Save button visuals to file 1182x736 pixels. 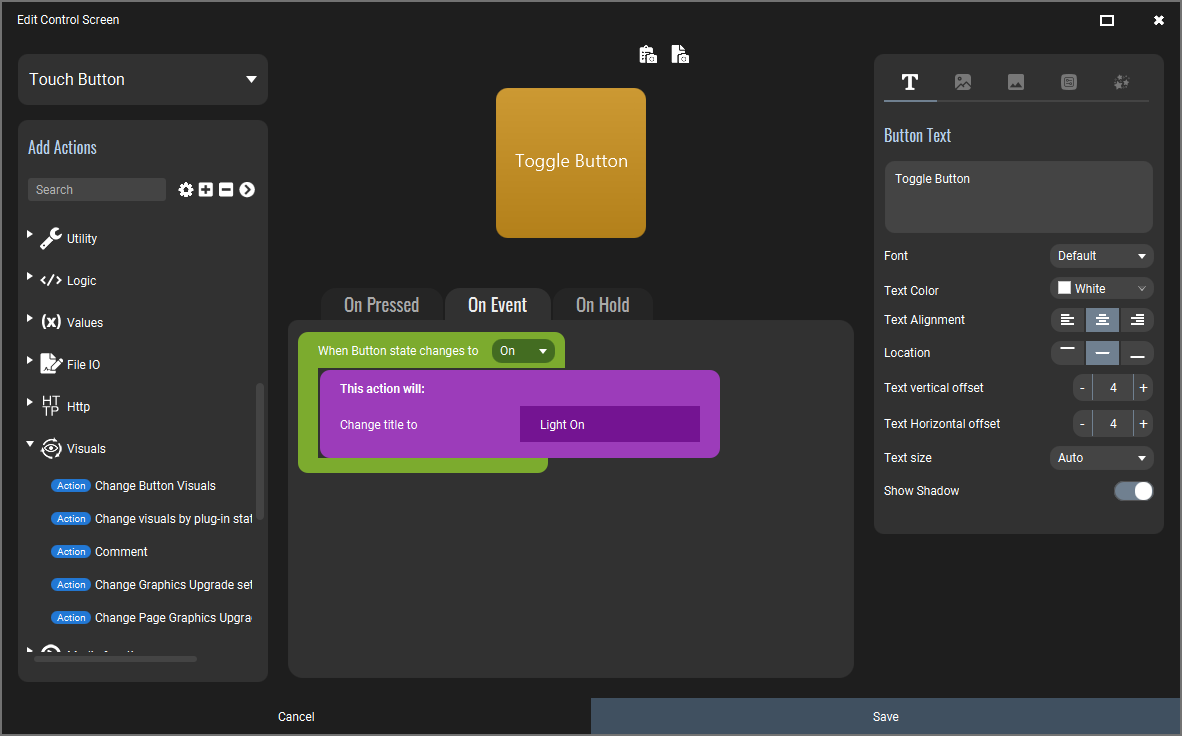coord(680,54)
